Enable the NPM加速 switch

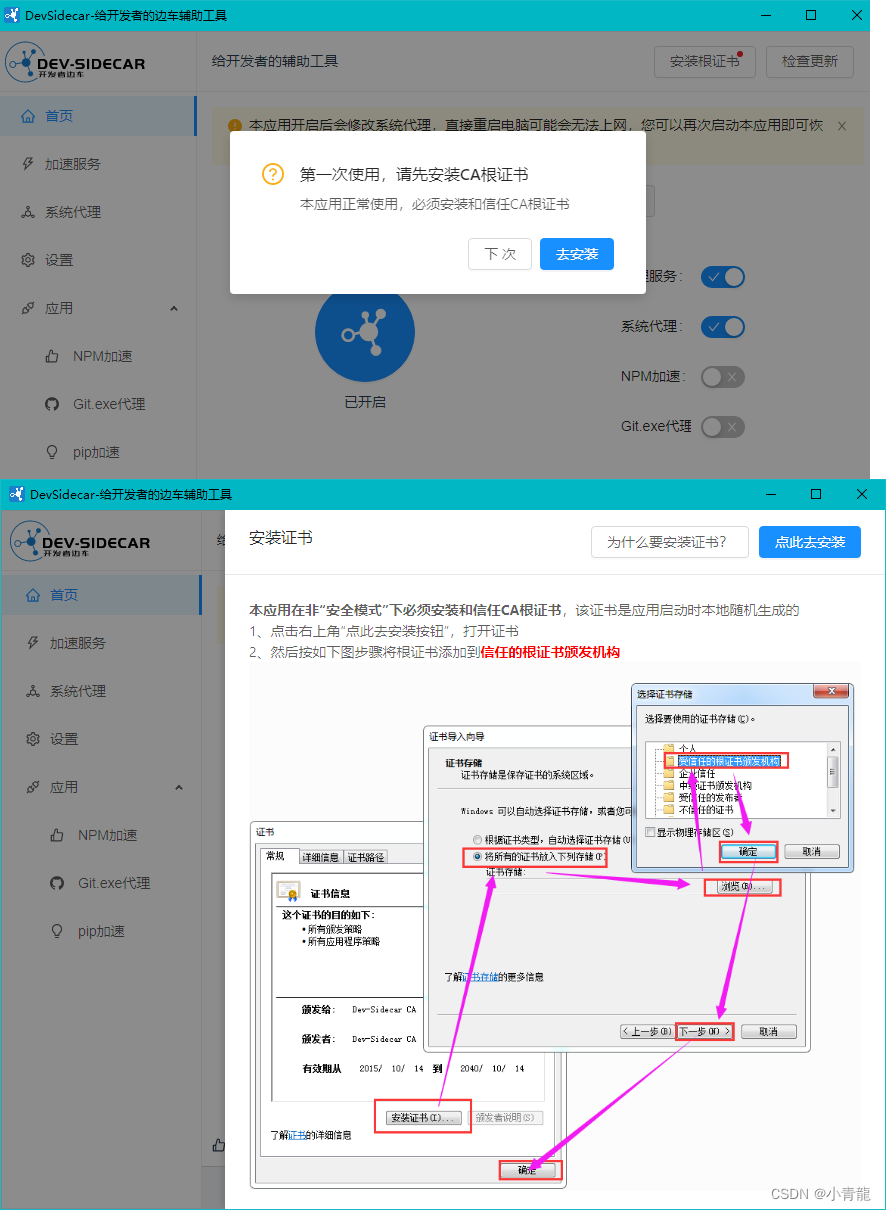point(723,377)
